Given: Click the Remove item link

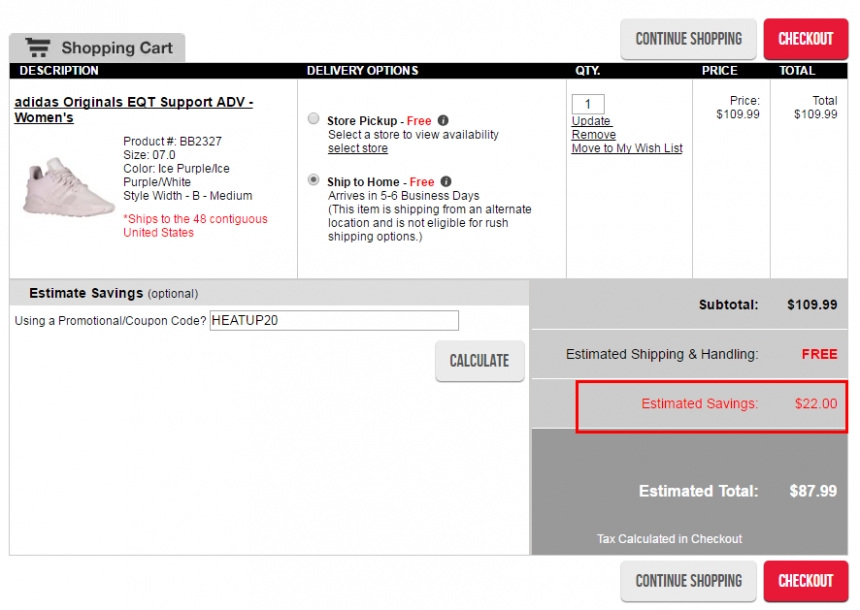Looking at the screenshot, I should [593, 134].
